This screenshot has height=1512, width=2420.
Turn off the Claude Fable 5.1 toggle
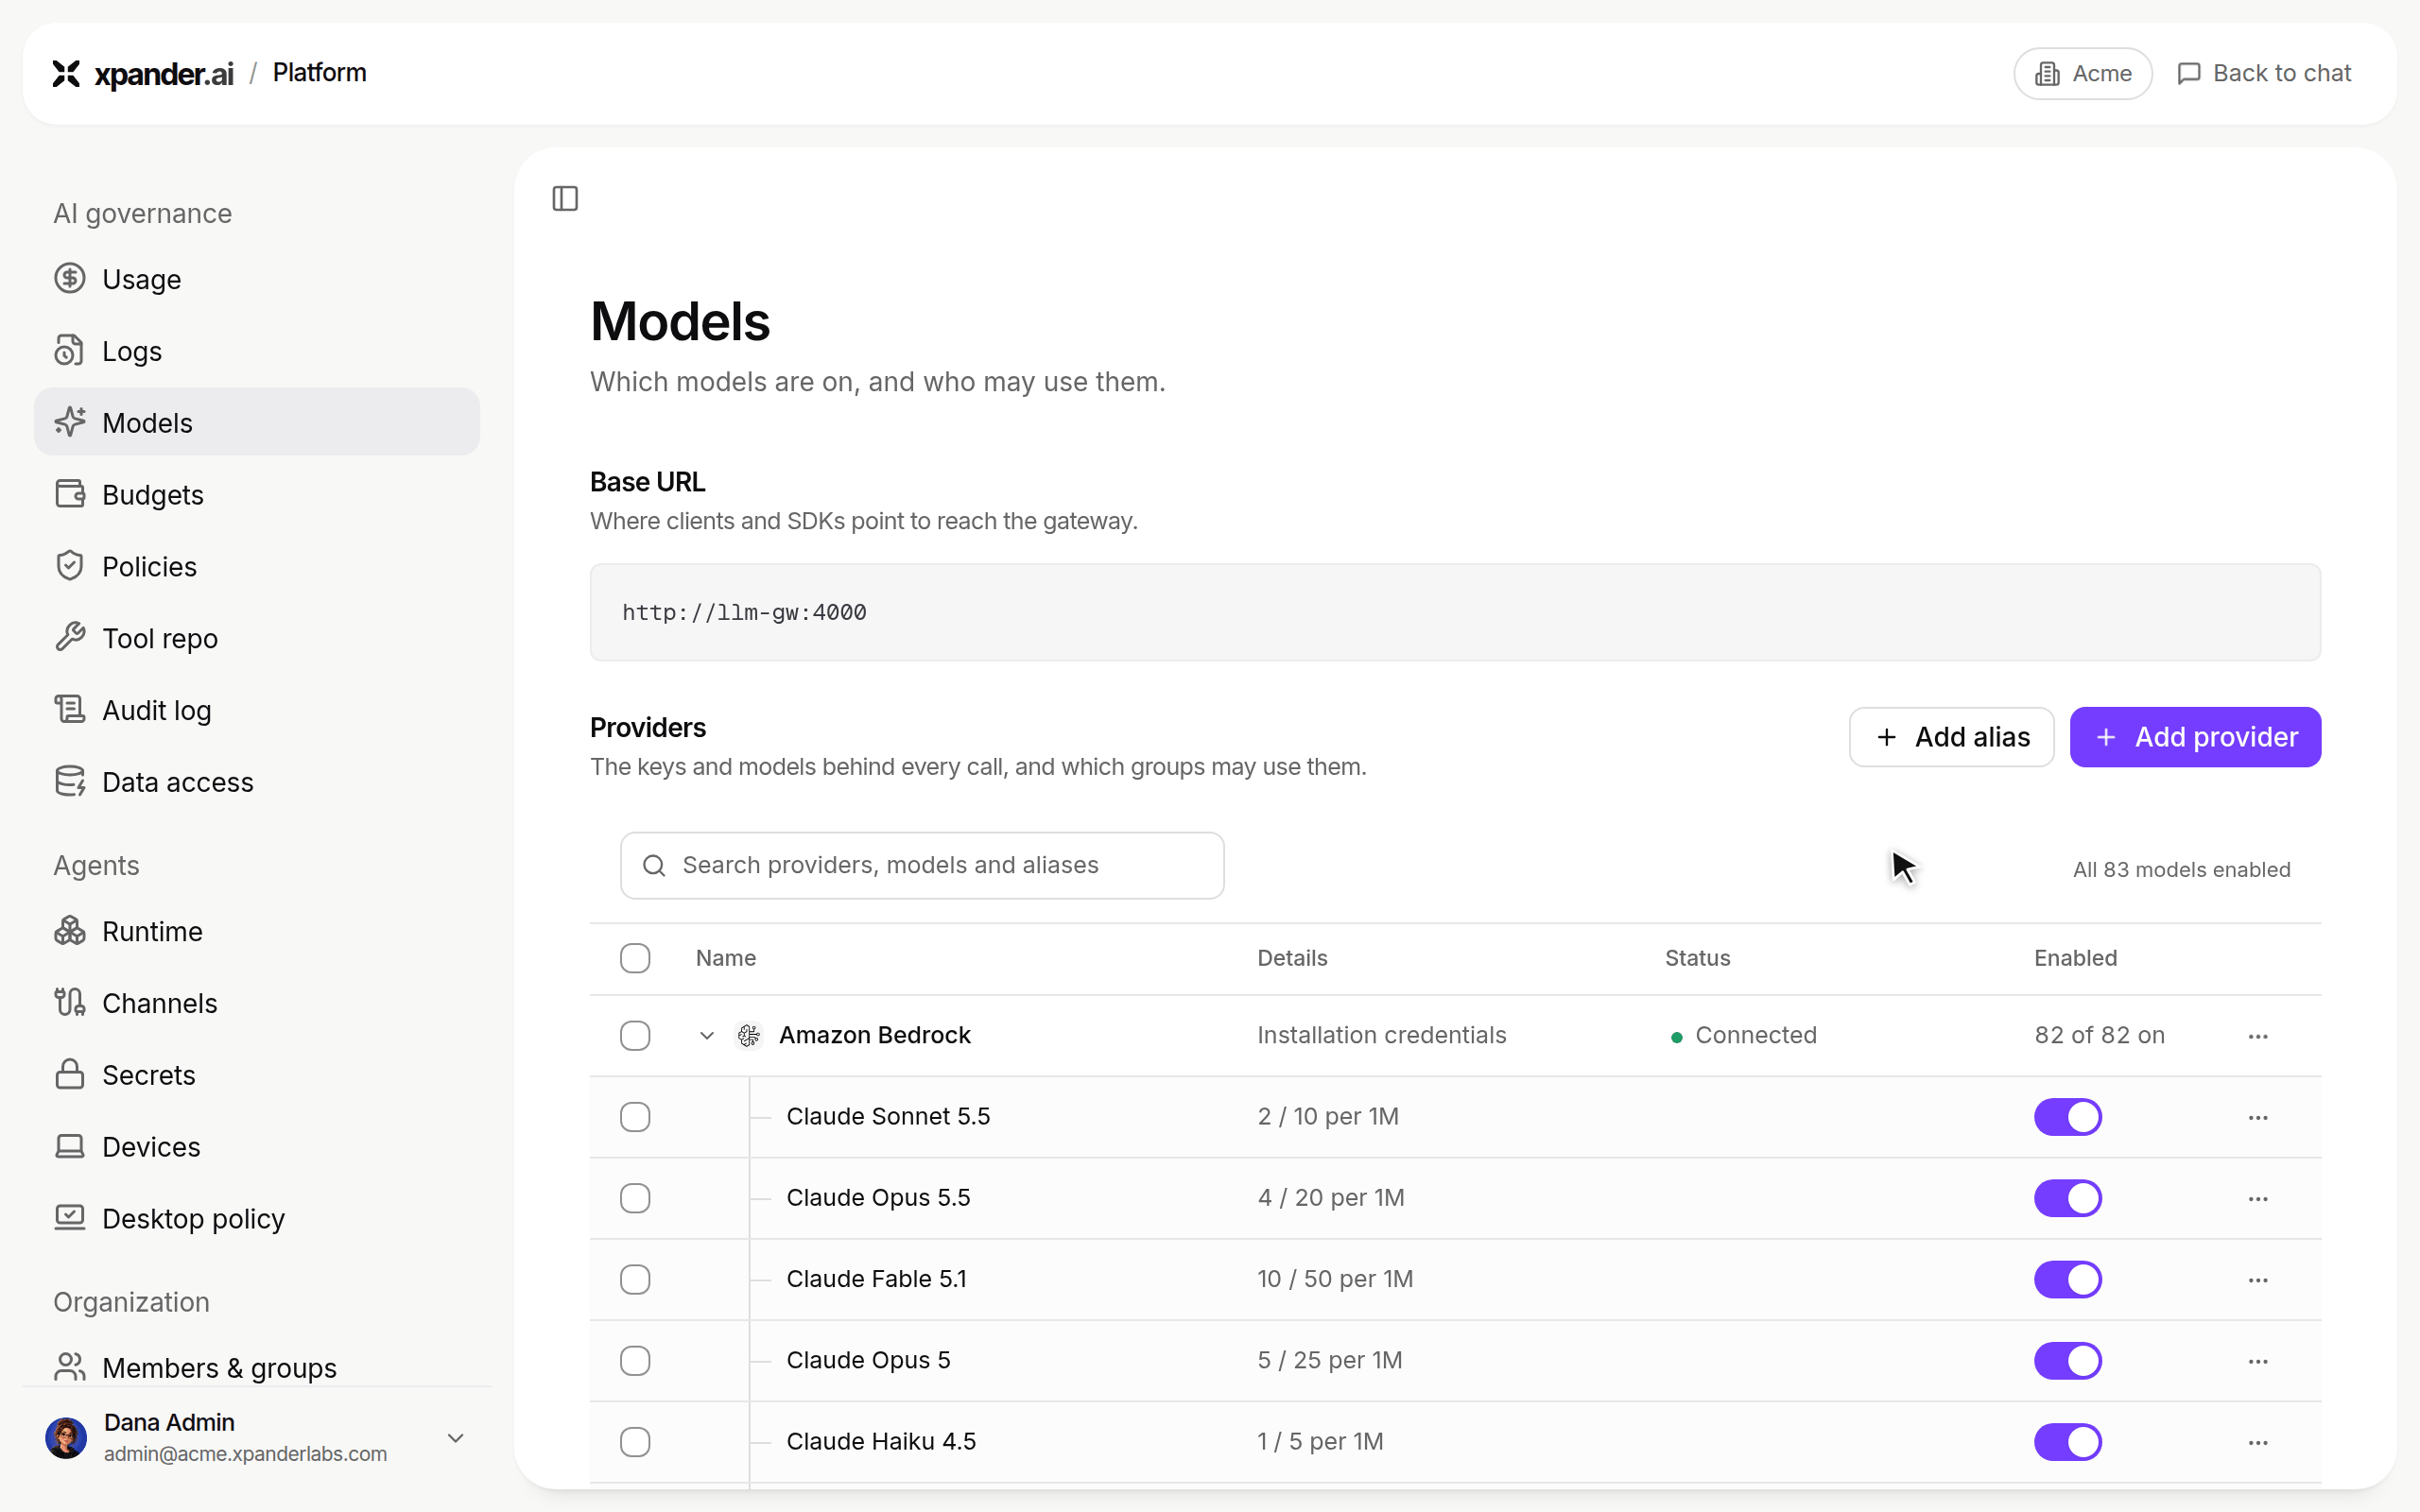2068,1279
